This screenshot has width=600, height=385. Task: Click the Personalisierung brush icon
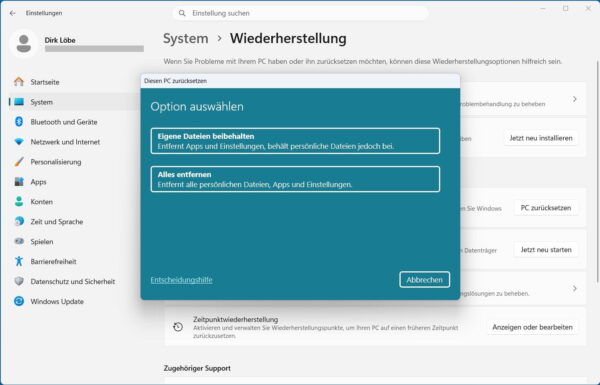click(19, 162)
